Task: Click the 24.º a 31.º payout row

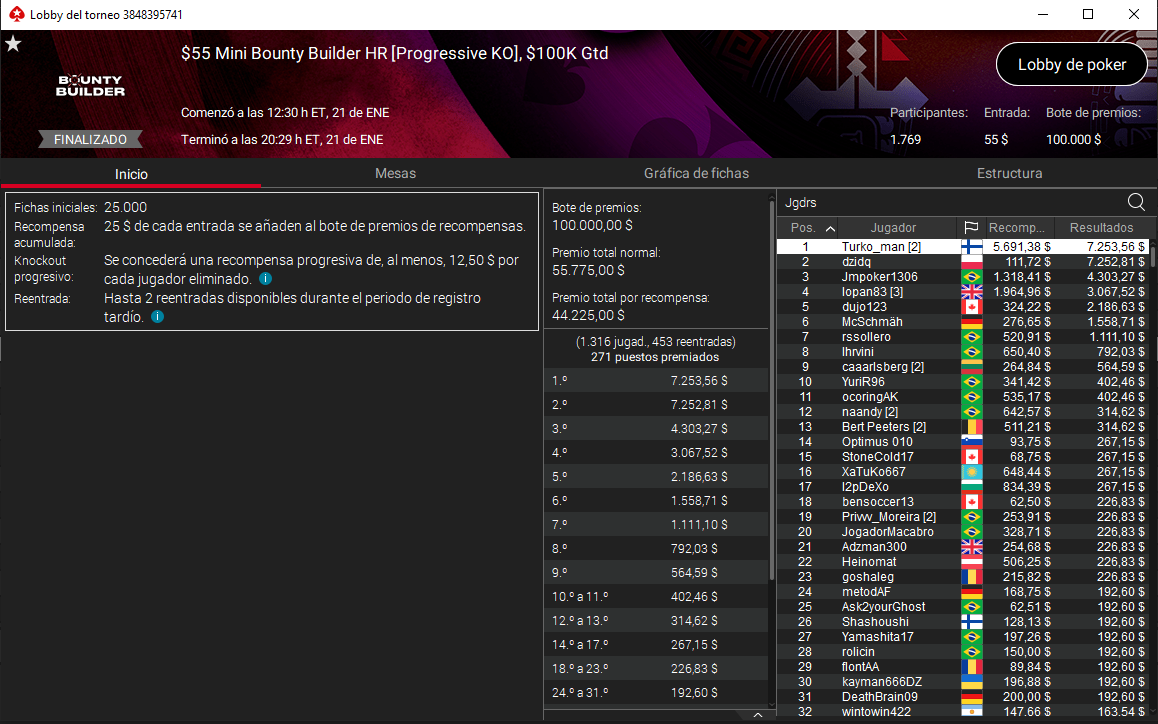Action: point(656,692)
